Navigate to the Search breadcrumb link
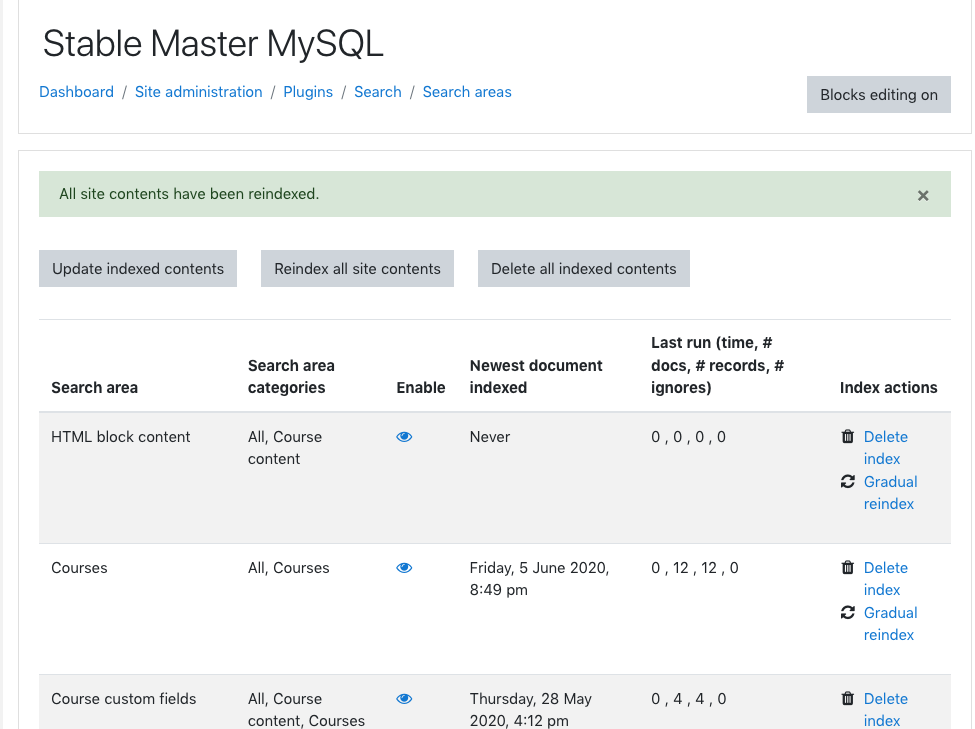The image size is (975, 729). pyautogui.click(x=377, y=92)
